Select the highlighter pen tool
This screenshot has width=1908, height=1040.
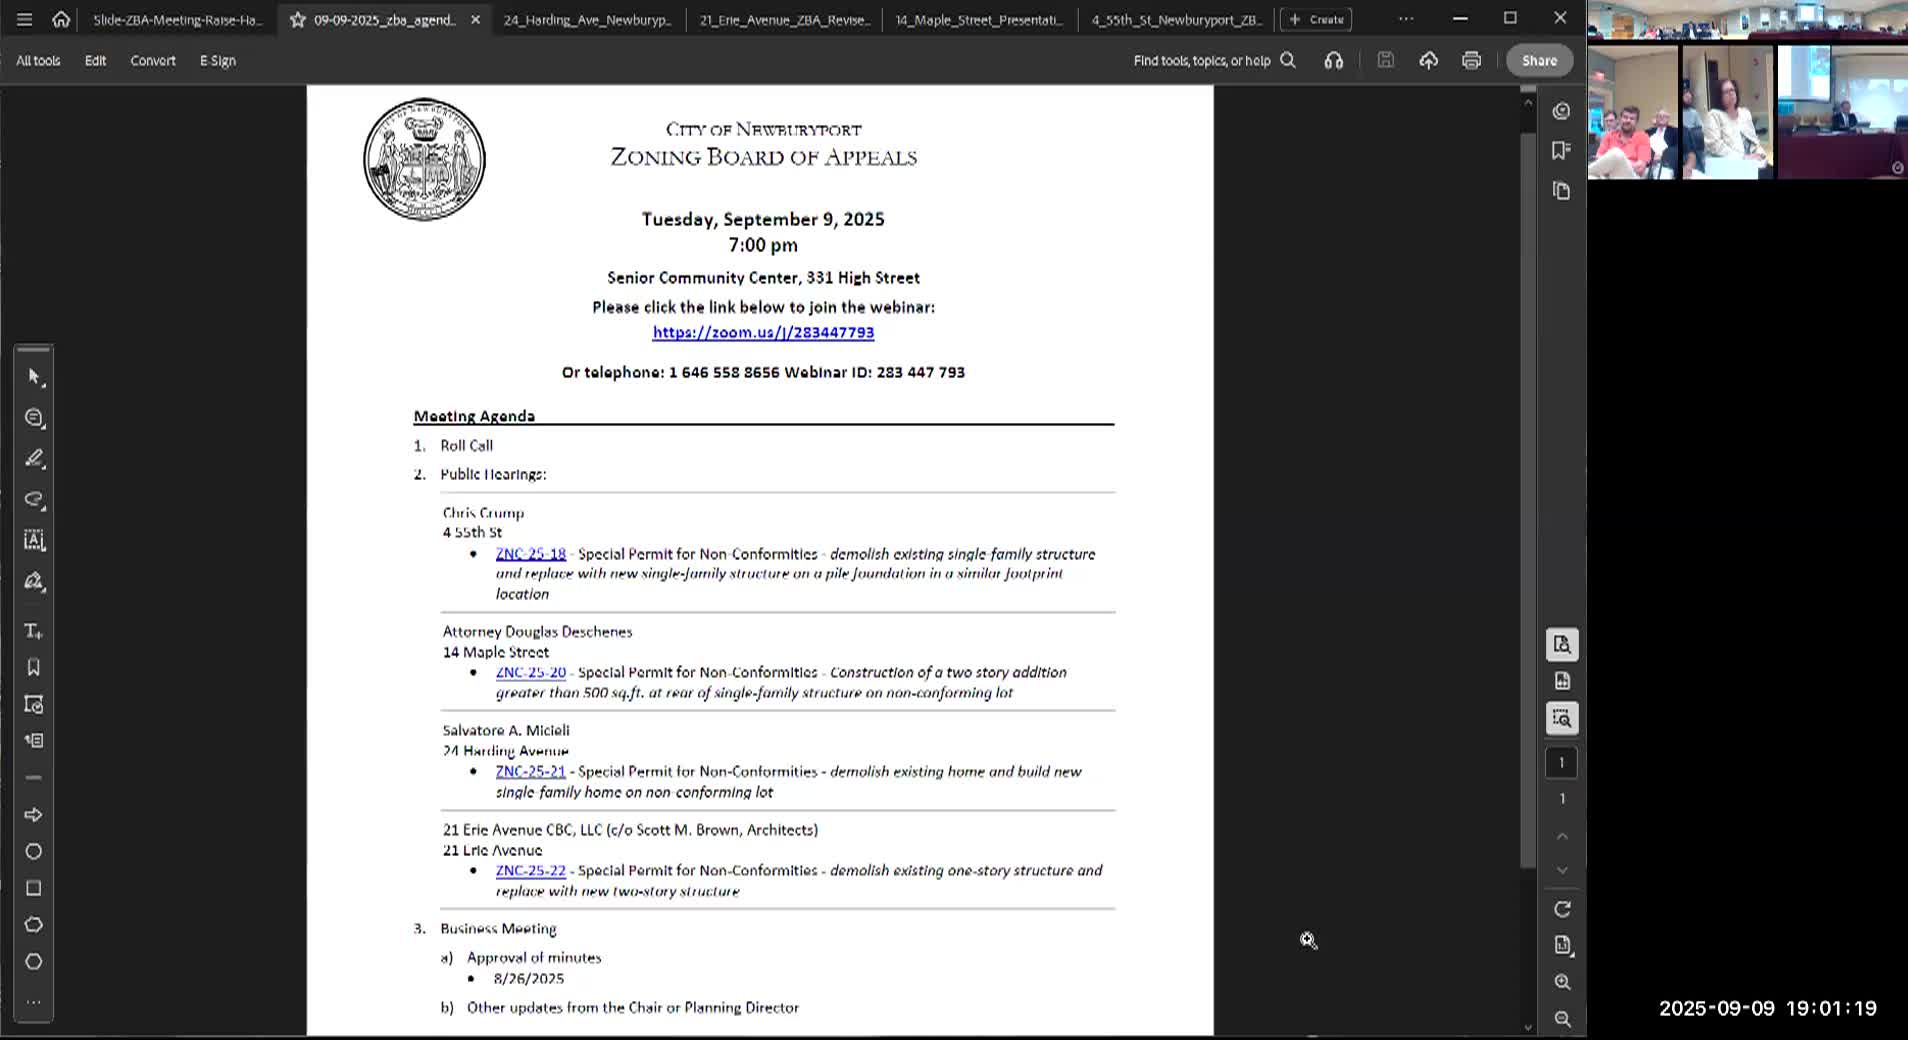tap(34, 458)
